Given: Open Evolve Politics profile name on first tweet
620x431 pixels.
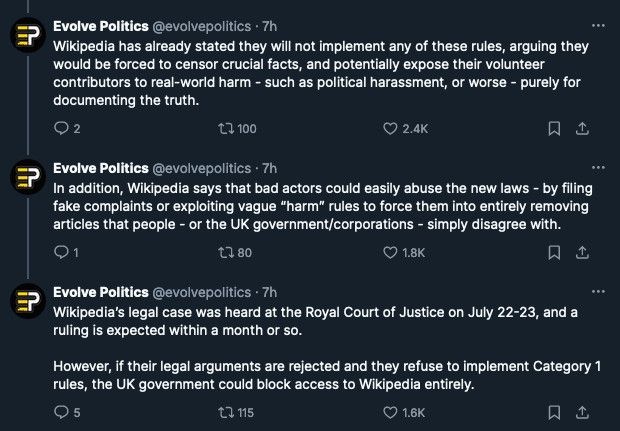Looking at the screenshot, I should tap(99, 27).
